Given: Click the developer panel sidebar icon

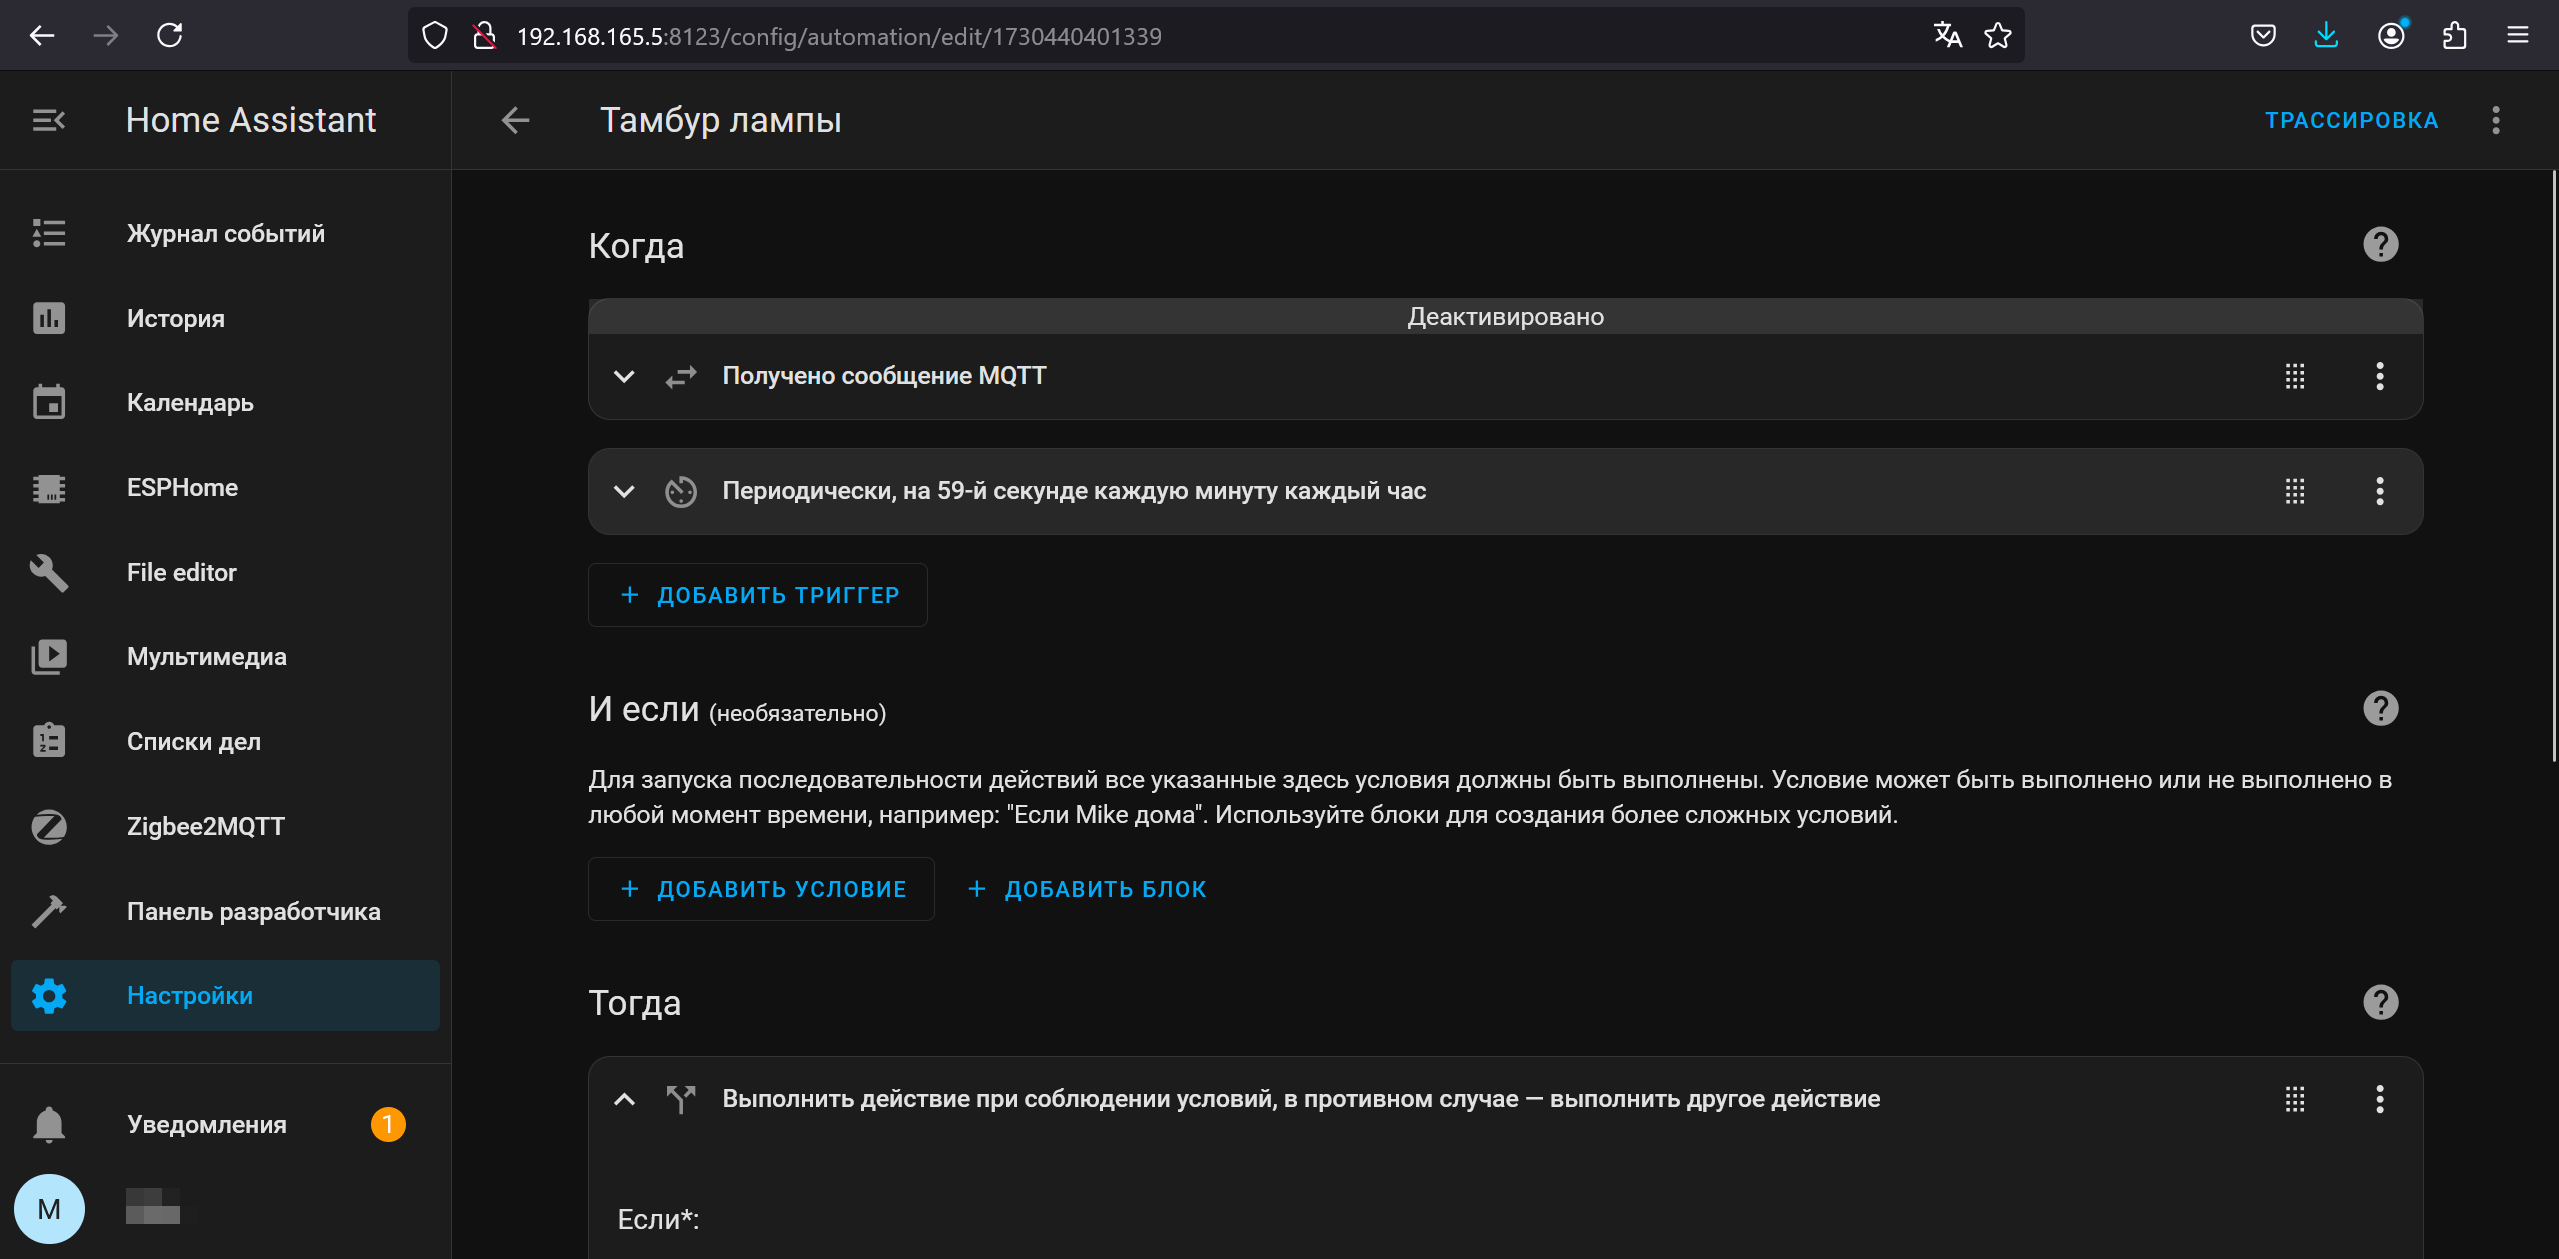Looking at the screenshot, I should click(51, 911).
